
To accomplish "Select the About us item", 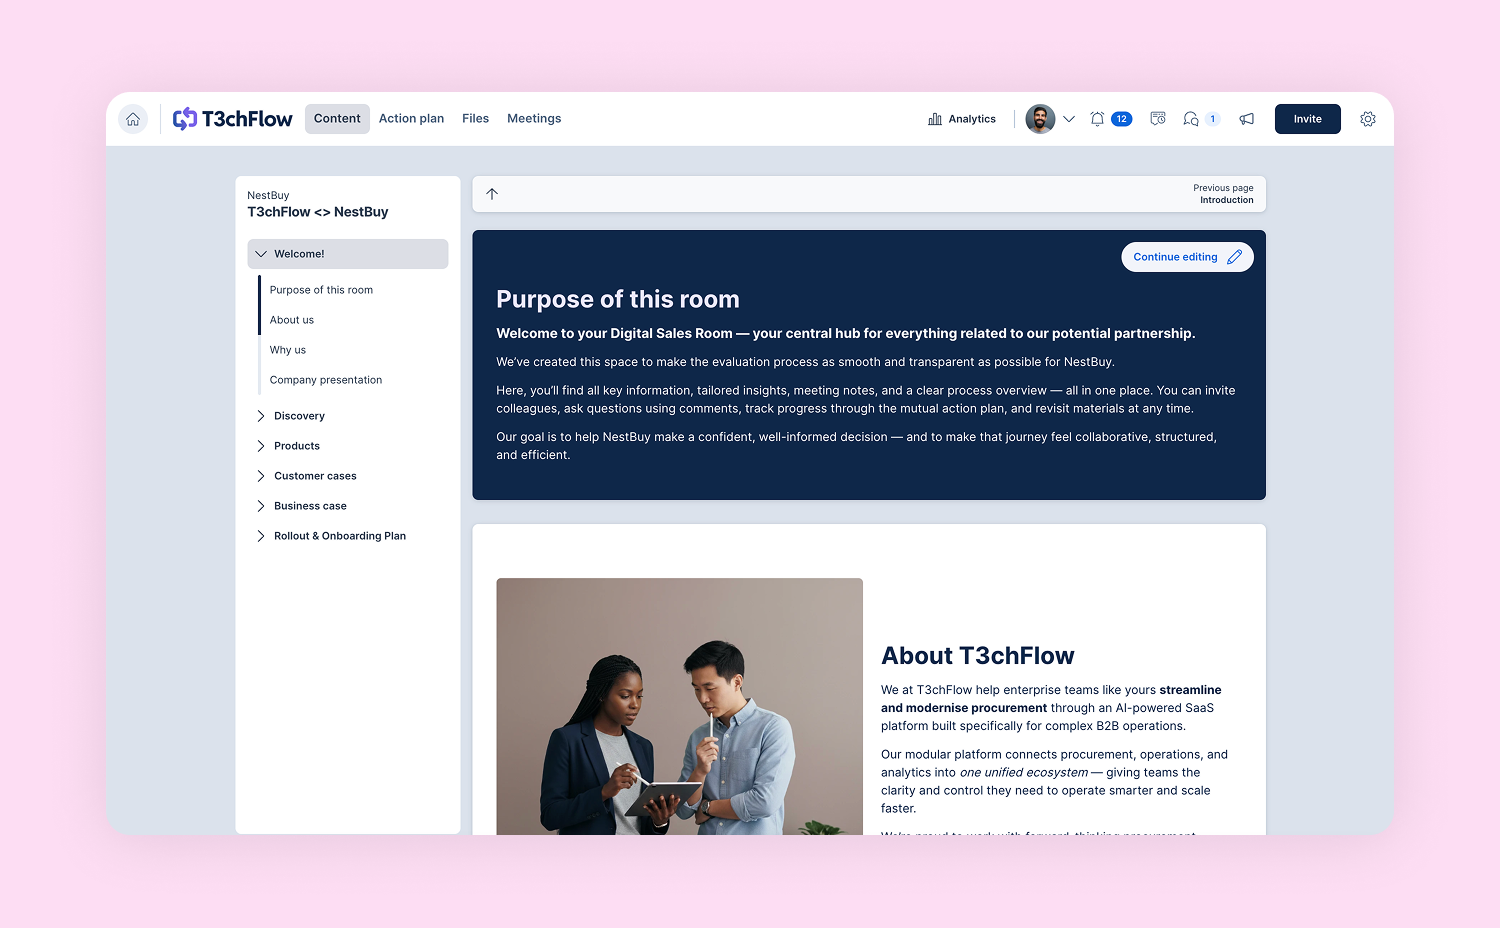I will click(x=292, y=320).
